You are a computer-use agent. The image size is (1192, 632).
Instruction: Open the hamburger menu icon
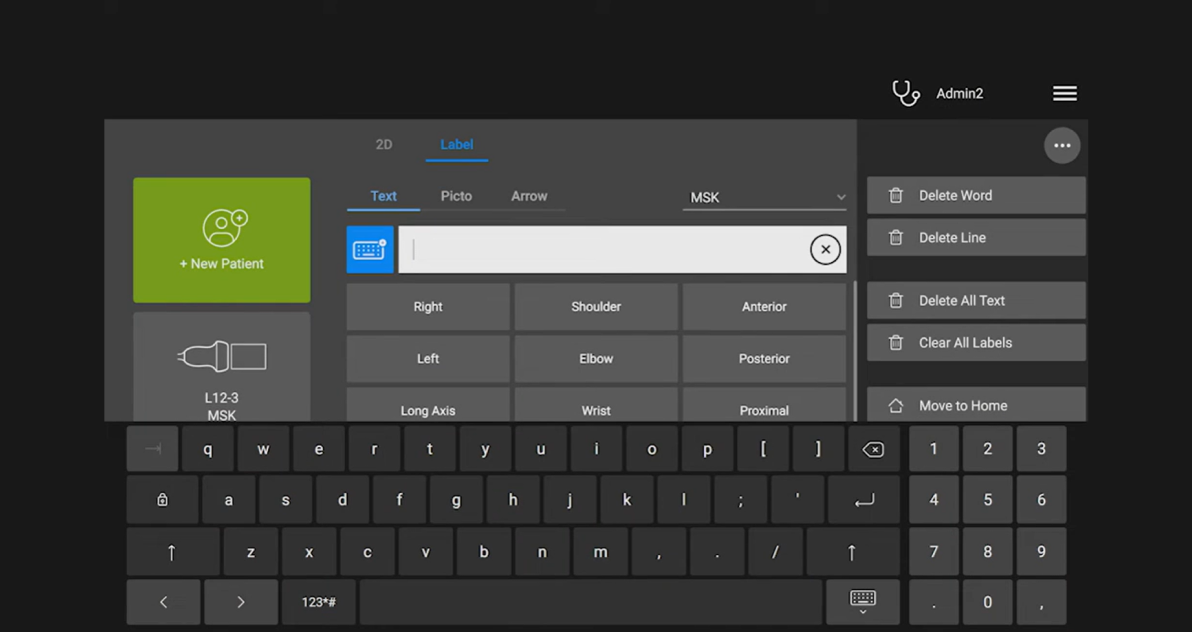[1064, 93]
